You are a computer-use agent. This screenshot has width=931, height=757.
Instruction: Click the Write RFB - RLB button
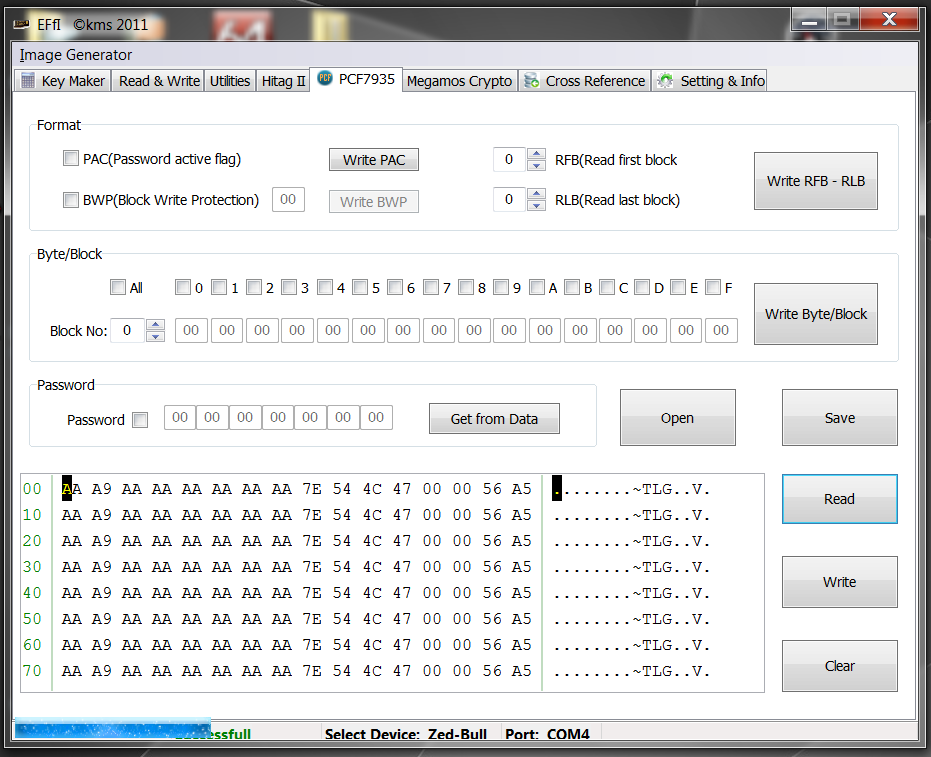(816, 181)
